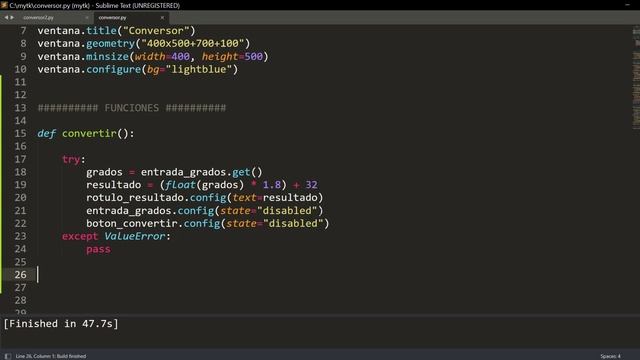Viewport: 640px width, 360px height.
Task: Click the FUNCIONES comment on line 13
Action: [131, 108]
